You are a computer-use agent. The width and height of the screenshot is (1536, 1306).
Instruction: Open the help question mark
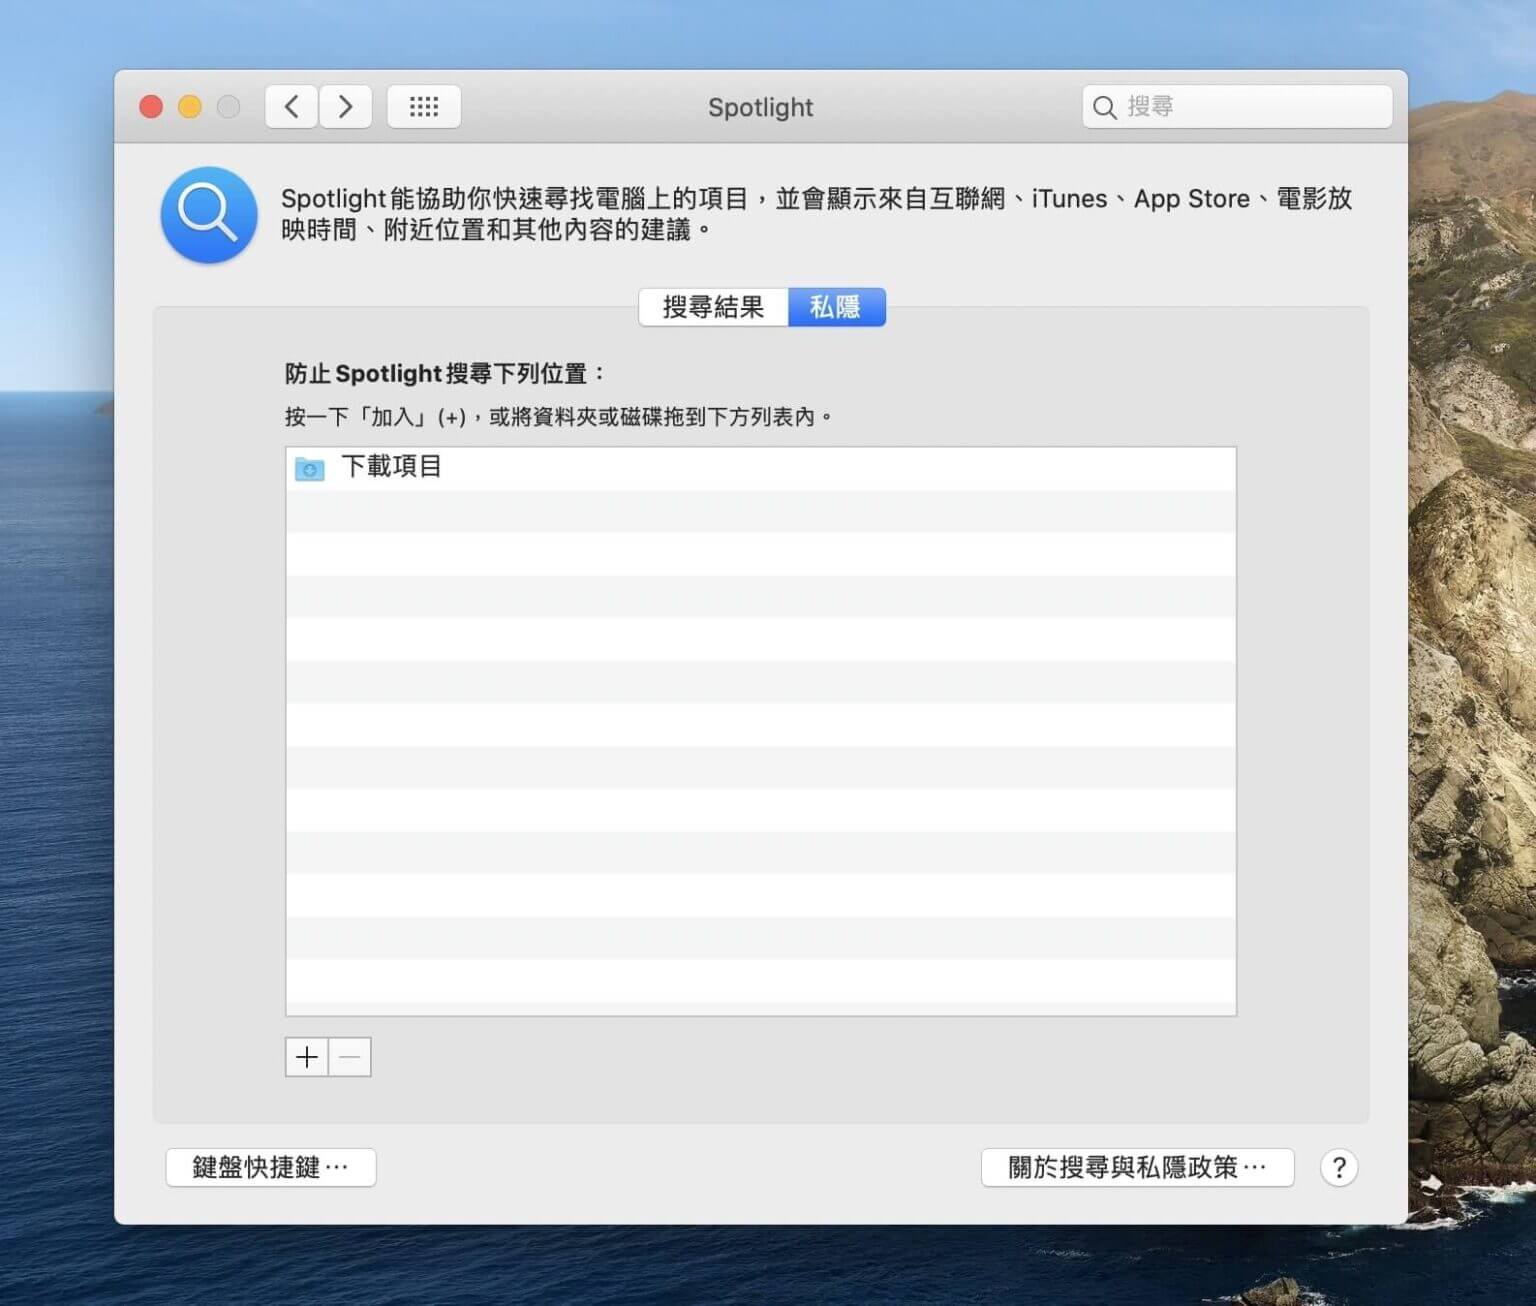coord(1338,1167)
